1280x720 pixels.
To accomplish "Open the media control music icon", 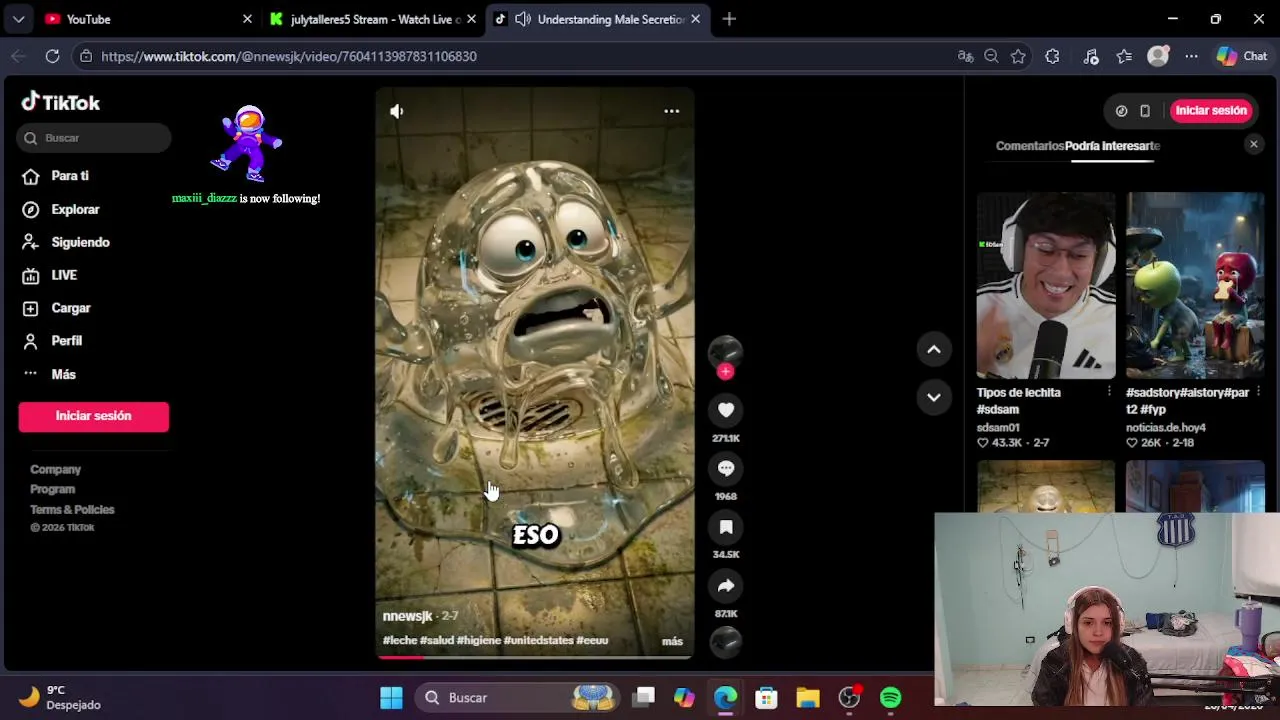I will (x=1091, y=57).
